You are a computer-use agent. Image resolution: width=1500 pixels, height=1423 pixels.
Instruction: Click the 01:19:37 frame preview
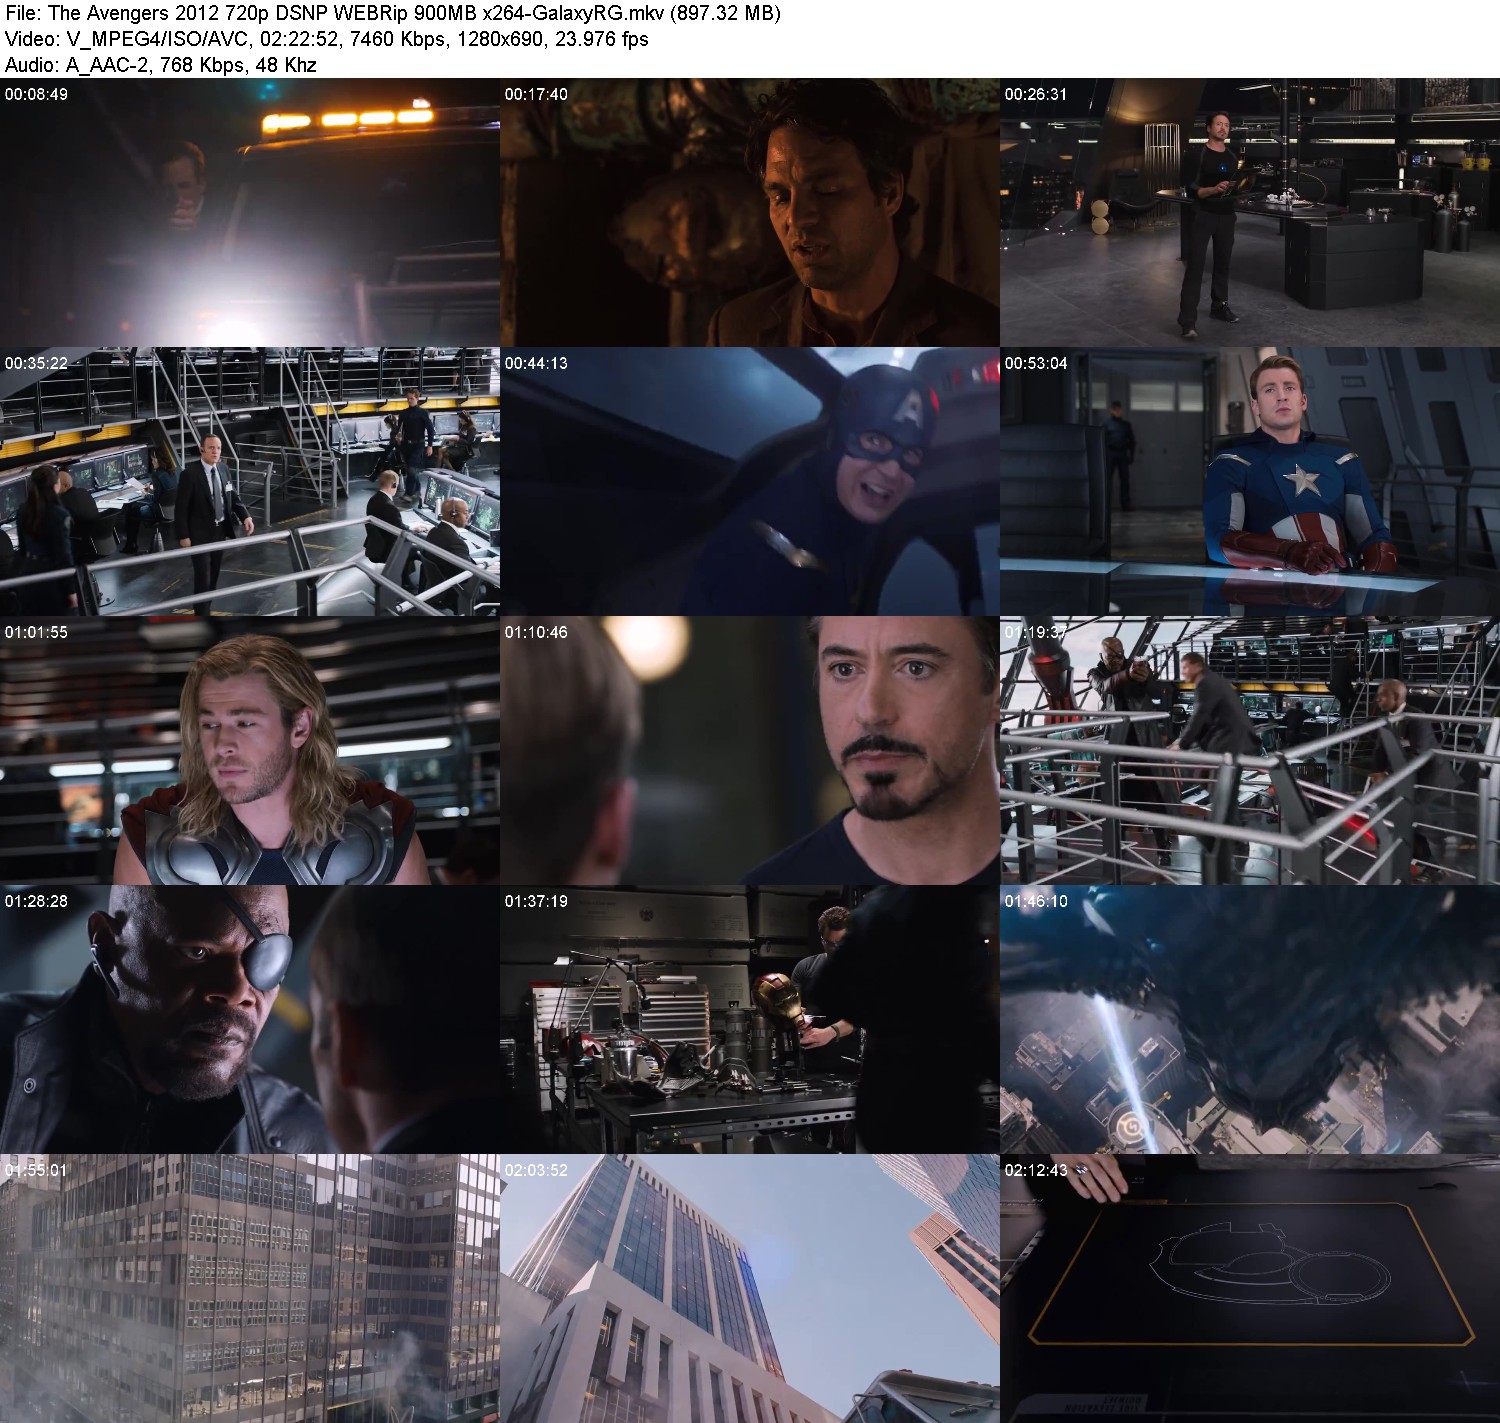point(1250,751)
